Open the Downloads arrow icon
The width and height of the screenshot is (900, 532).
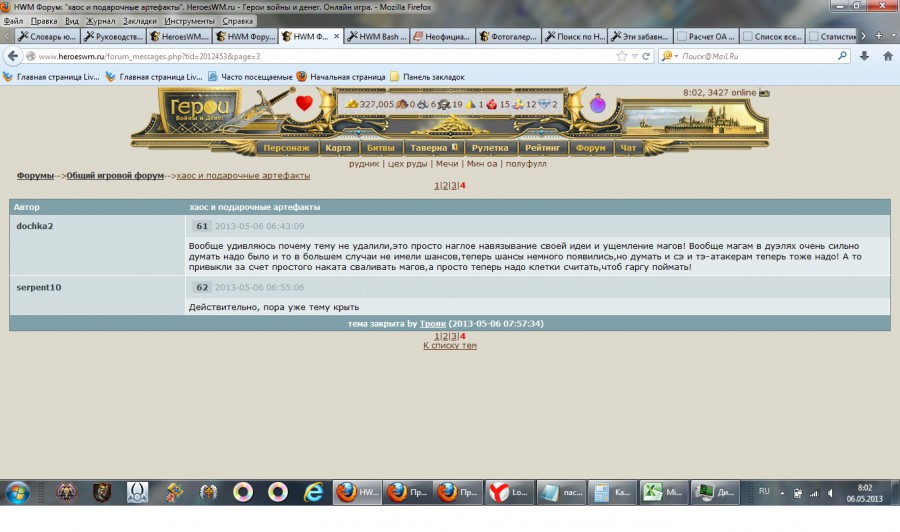click(864, 56)
